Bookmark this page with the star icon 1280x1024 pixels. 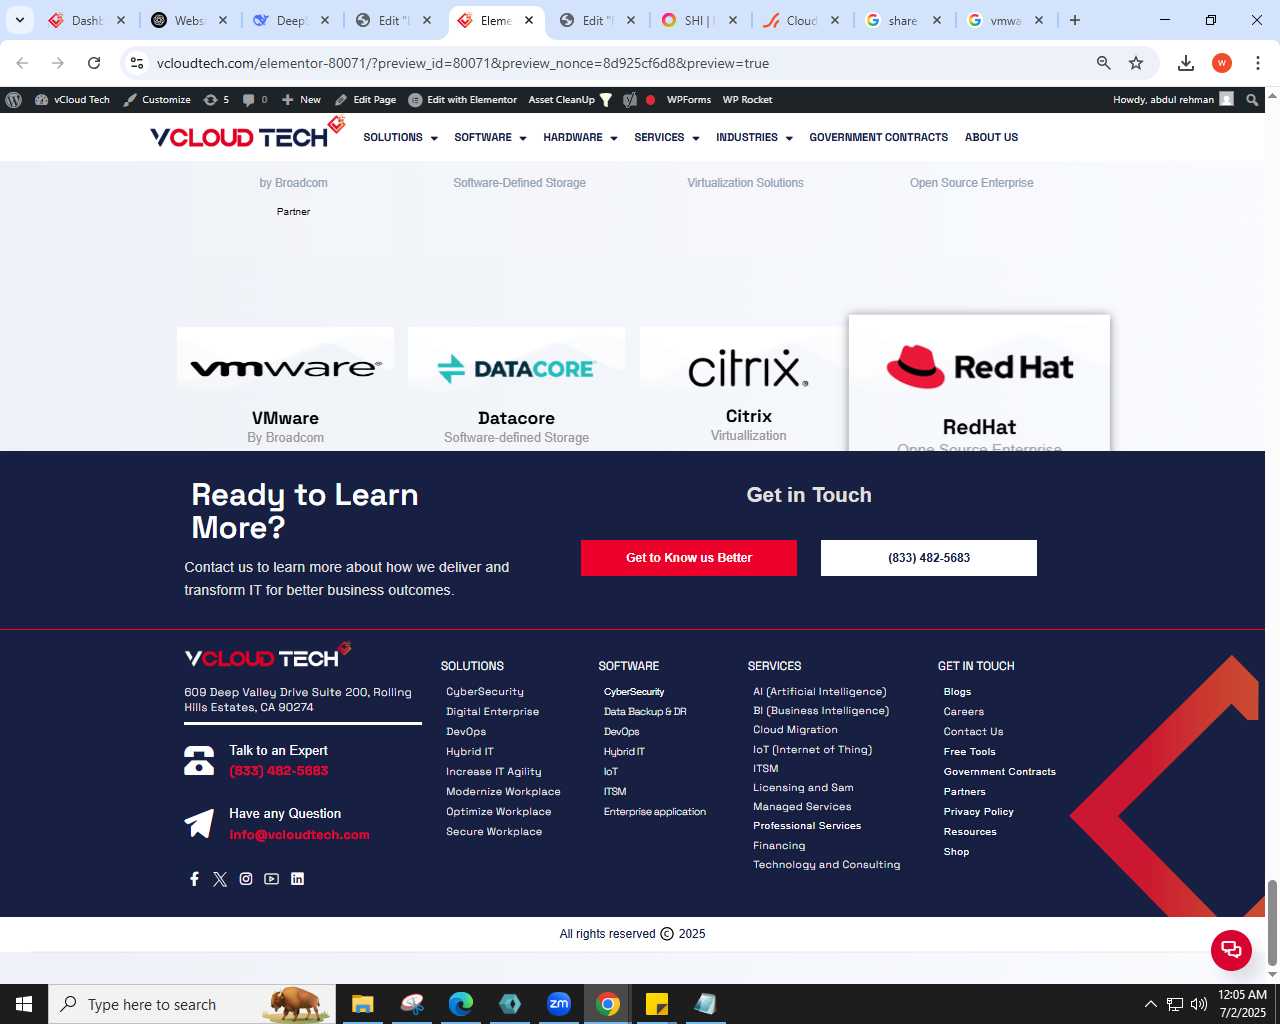(1136, 63)
